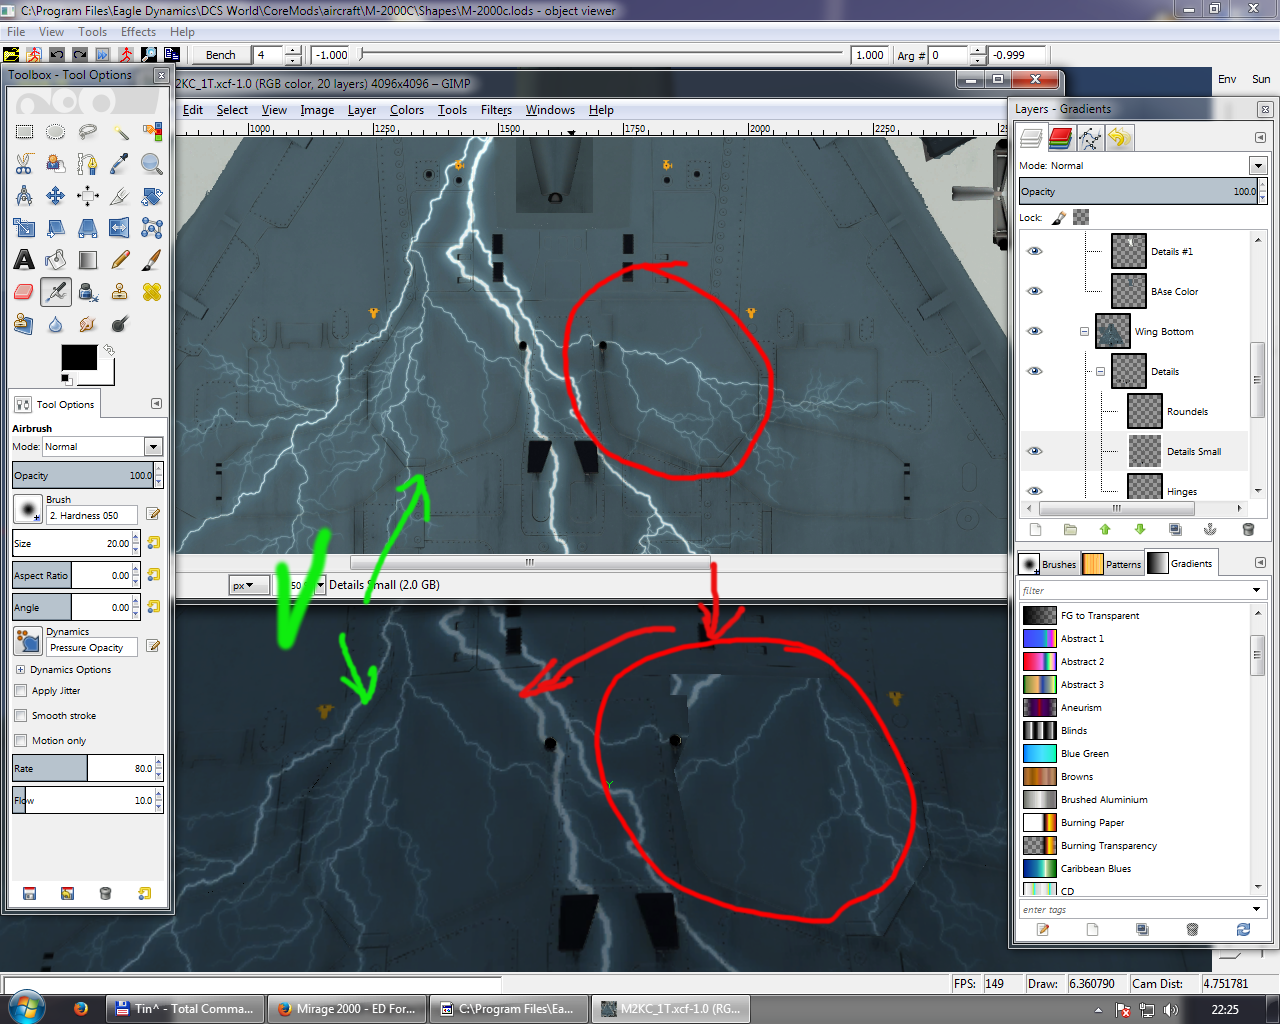Select the Rectangle Select tool
Screen dimensions: 1280x1024
(24, 132)
